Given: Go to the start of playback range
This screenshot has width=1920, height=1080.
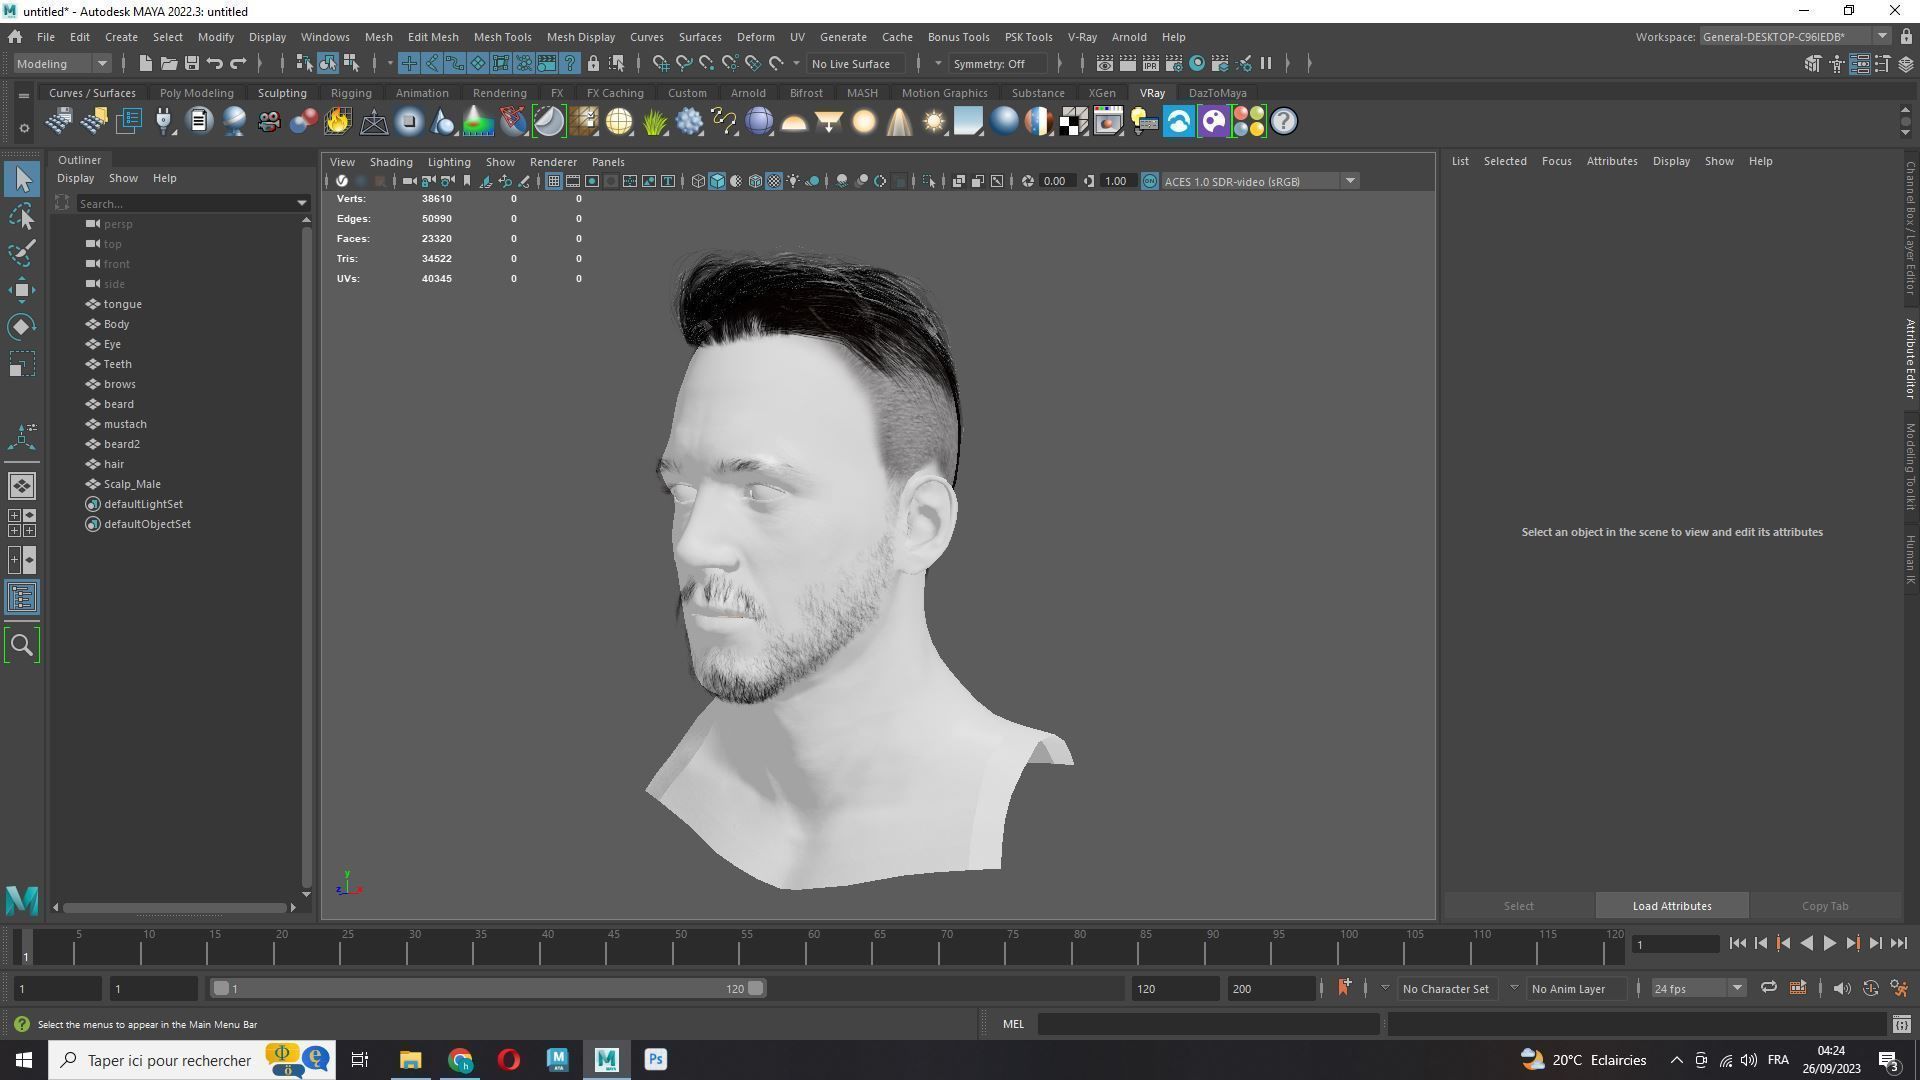Looking at the screenshot, I should pos(1738,943).
